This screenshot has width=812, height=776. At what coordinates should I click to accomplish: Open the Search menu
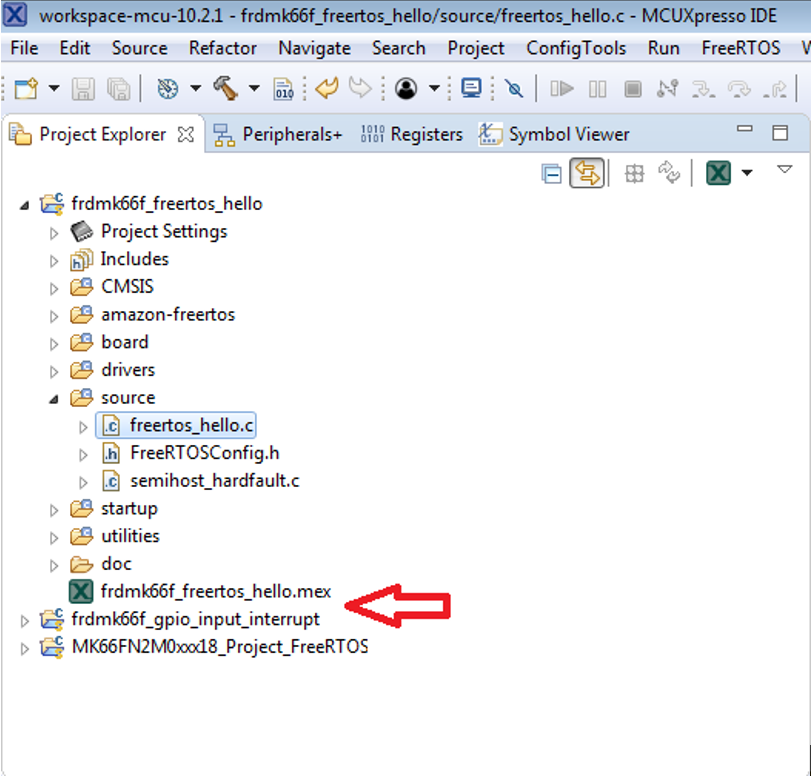pos(399,48)
